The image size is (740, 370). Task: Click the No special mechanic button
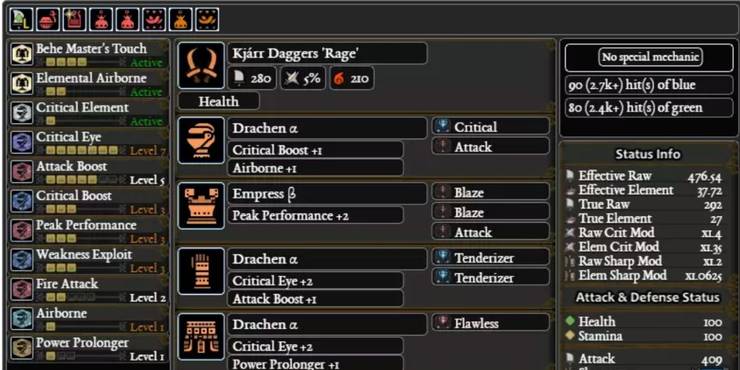pos(650,57)
